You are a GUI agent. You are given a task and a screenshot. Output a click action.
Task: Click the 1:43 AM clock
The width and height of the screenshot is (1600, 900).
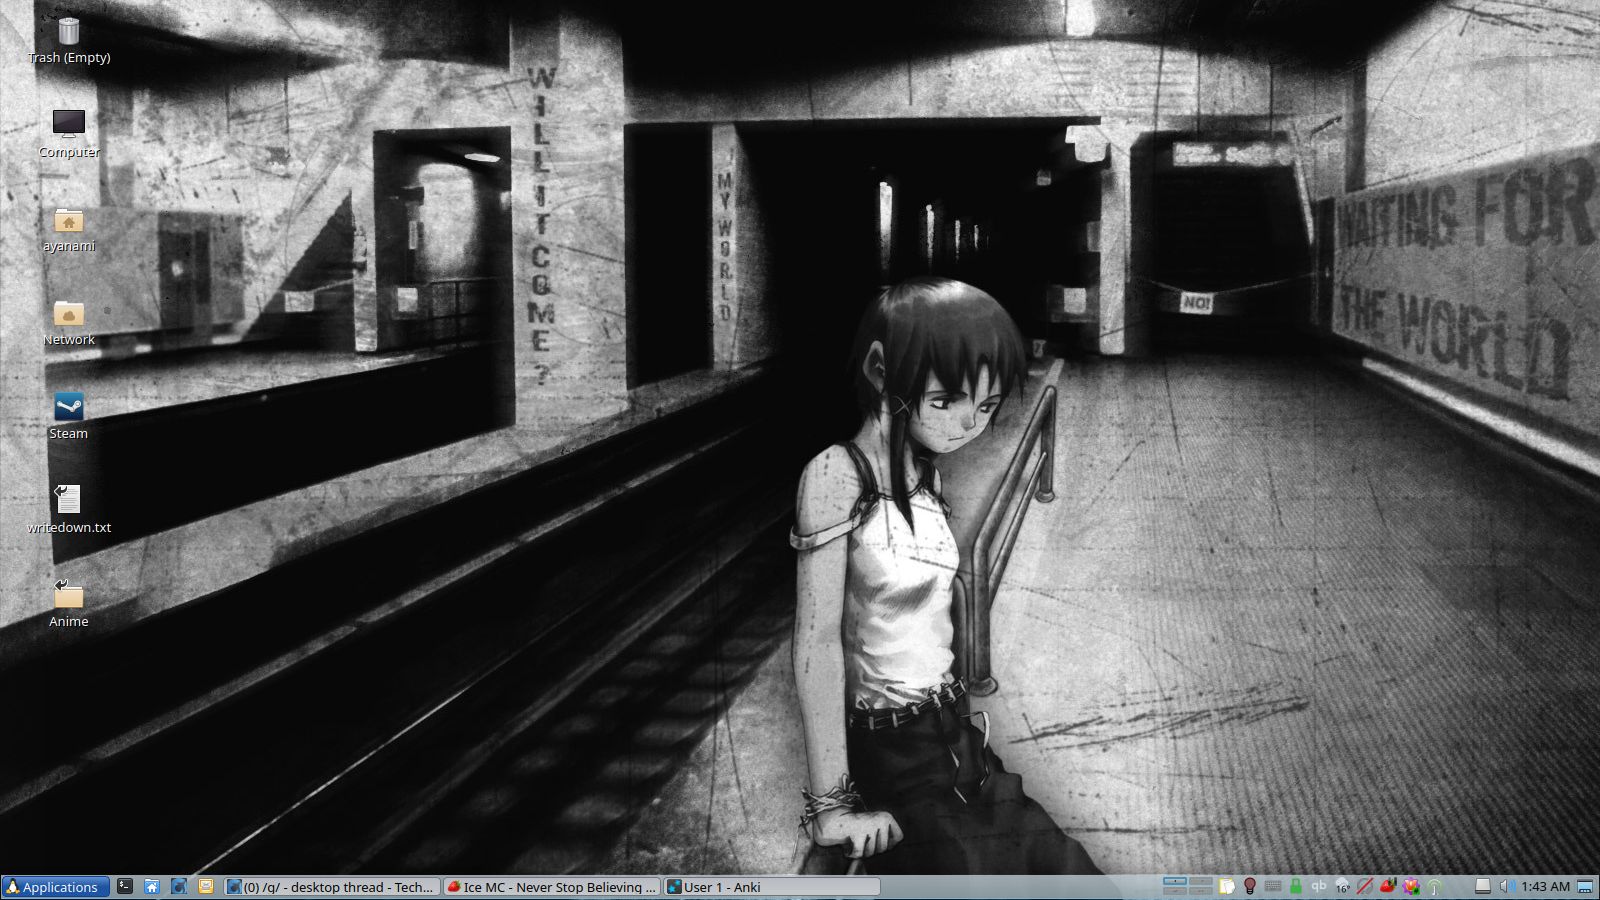tap(1546, 887)
